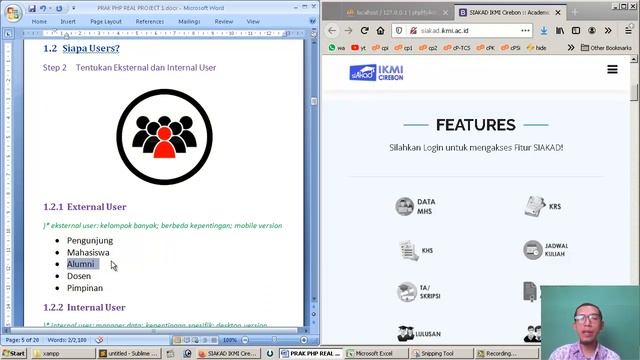
Task: Click the proofing errors icon in status bar
Action: pyautogui.click(x=99, y=340)
